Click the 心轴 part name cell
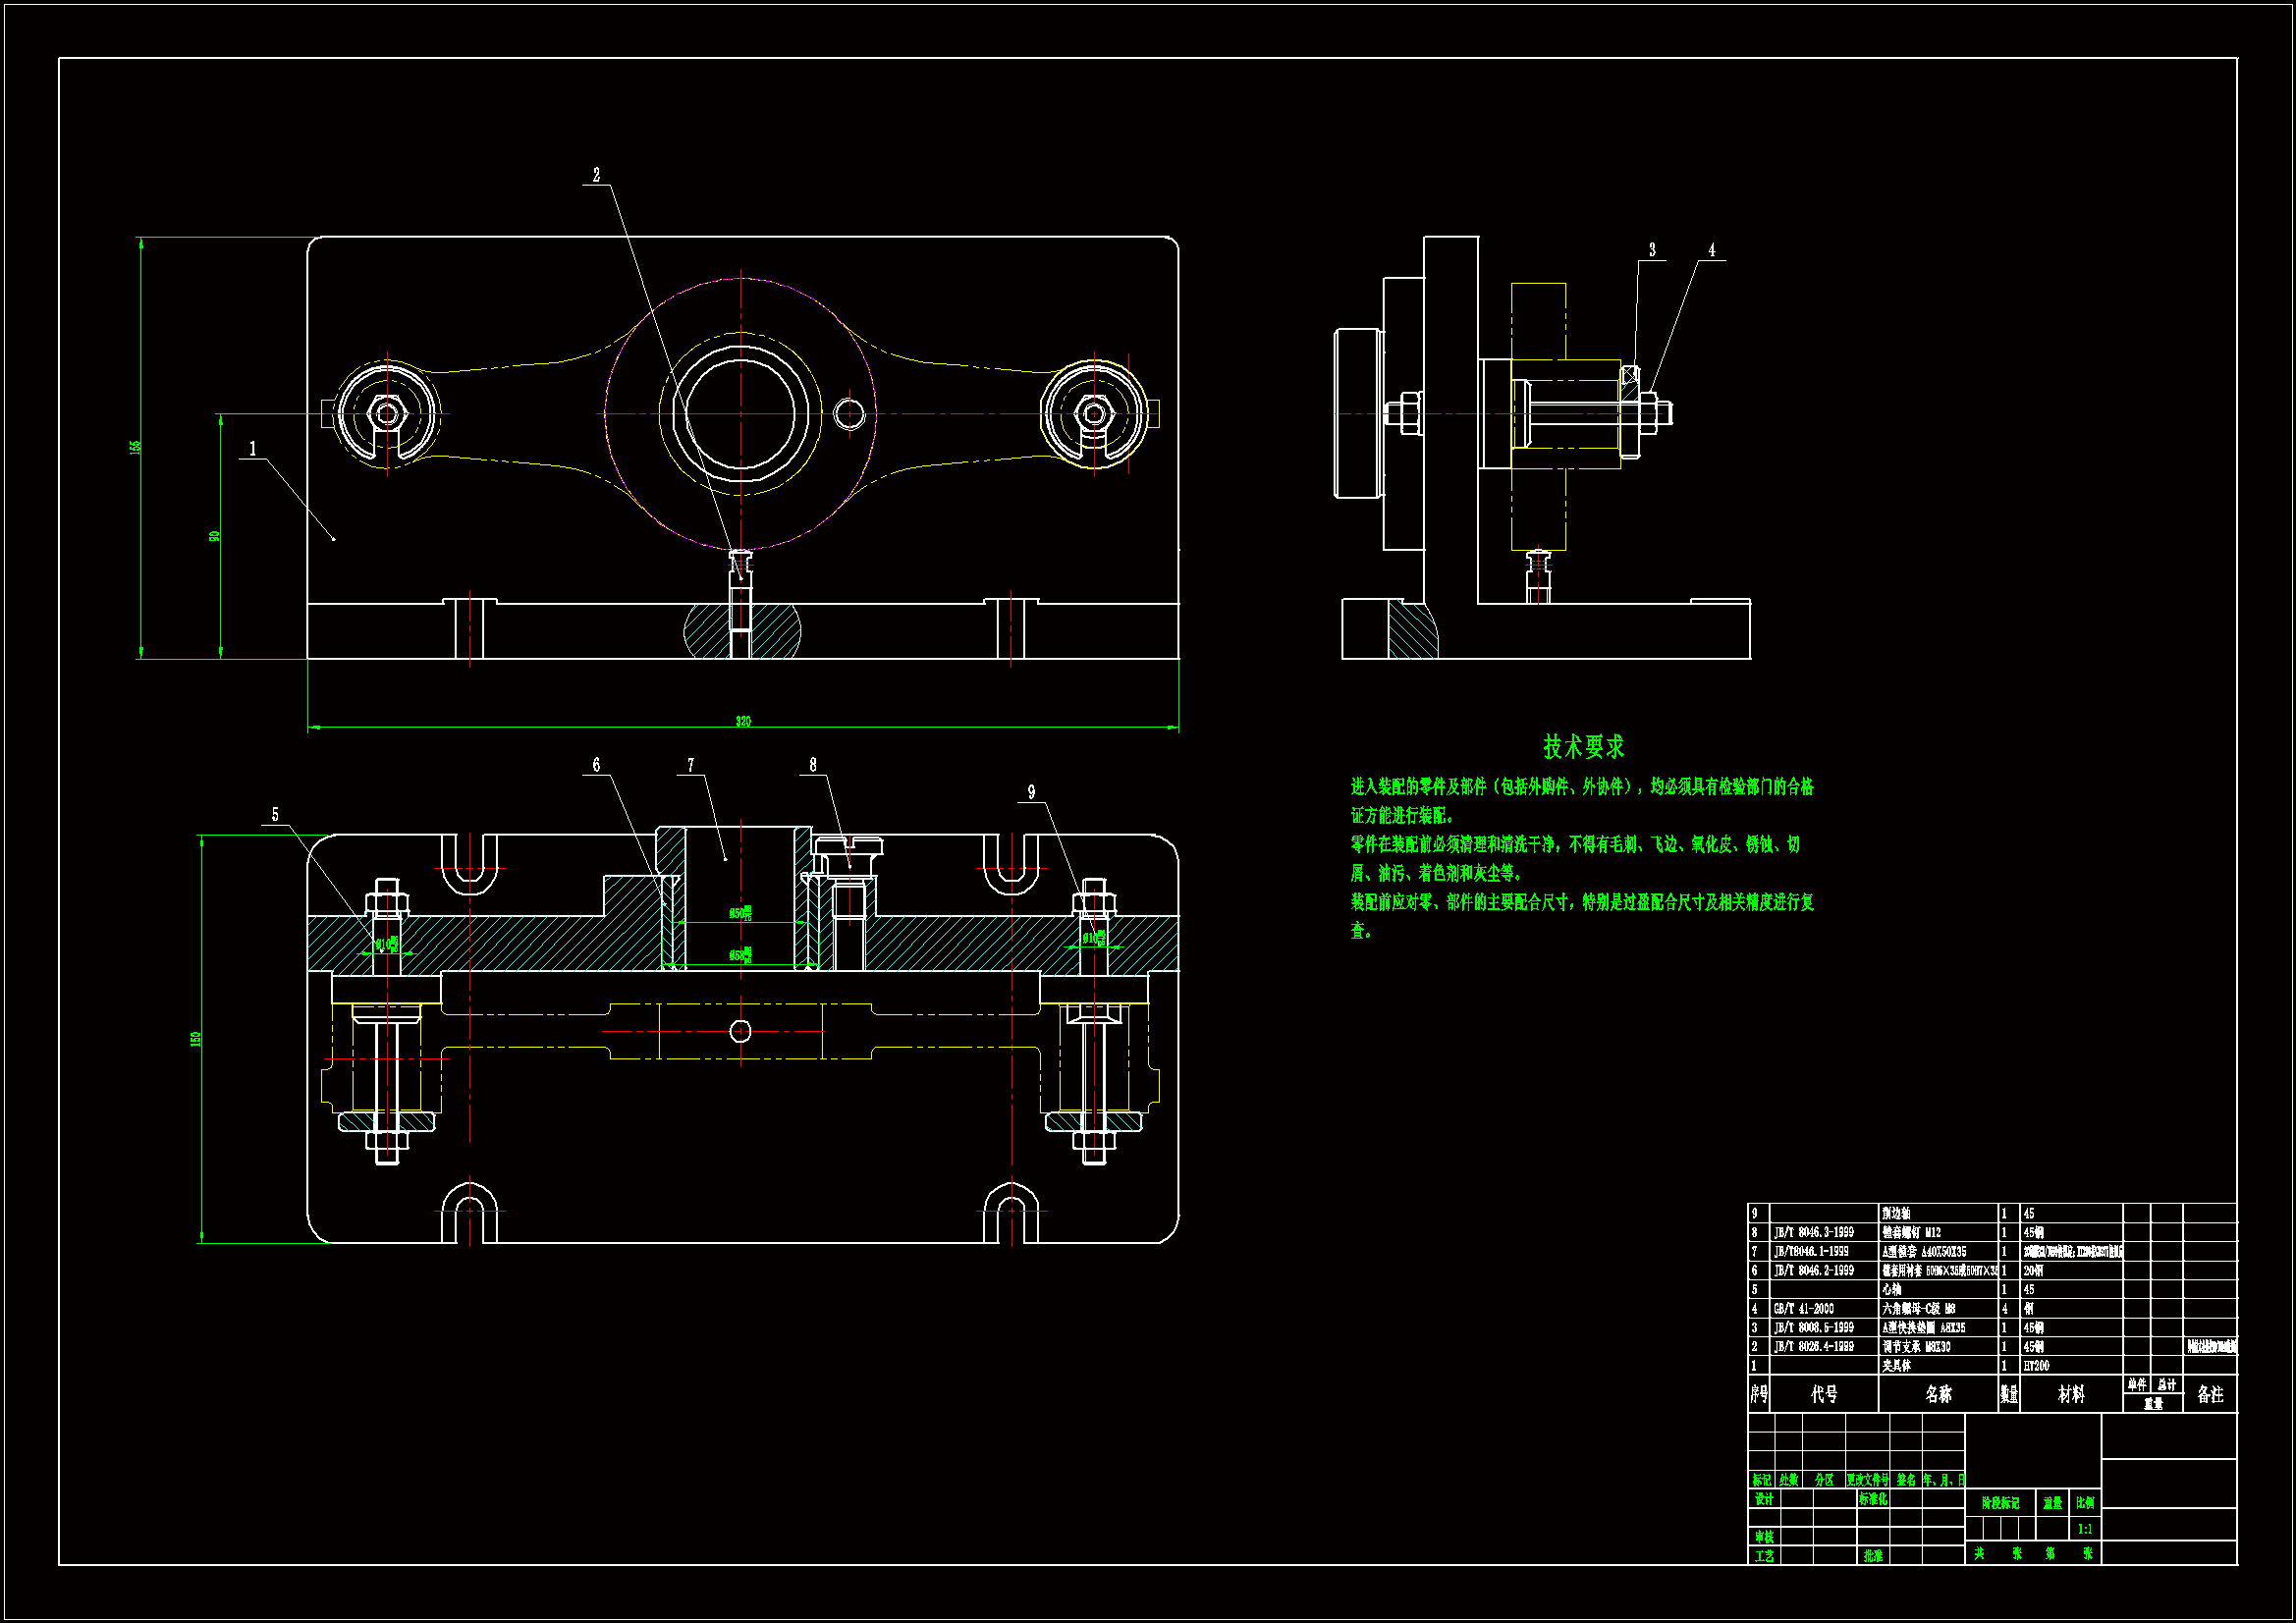Screen dimensions: 2296x1623 pyautogui.click(x=1892, y=1289)
